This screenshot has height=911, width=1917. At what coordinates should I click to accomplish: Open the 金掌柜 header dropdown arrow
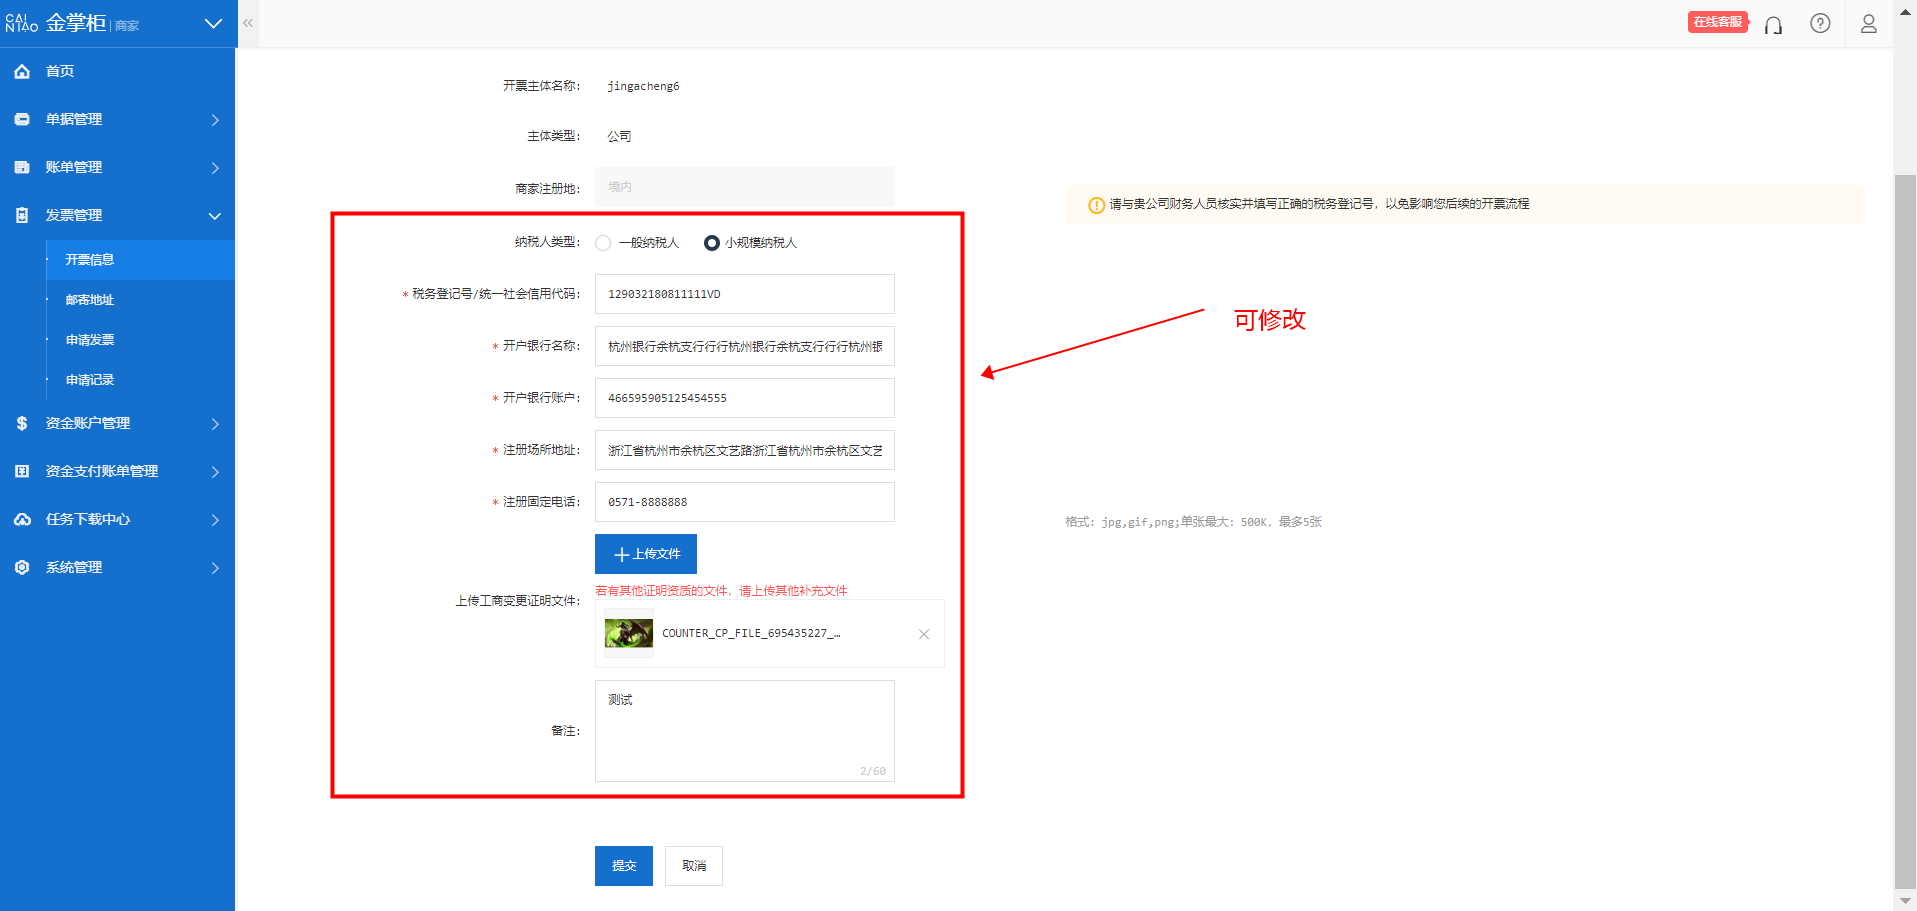[x=213, y=23]
